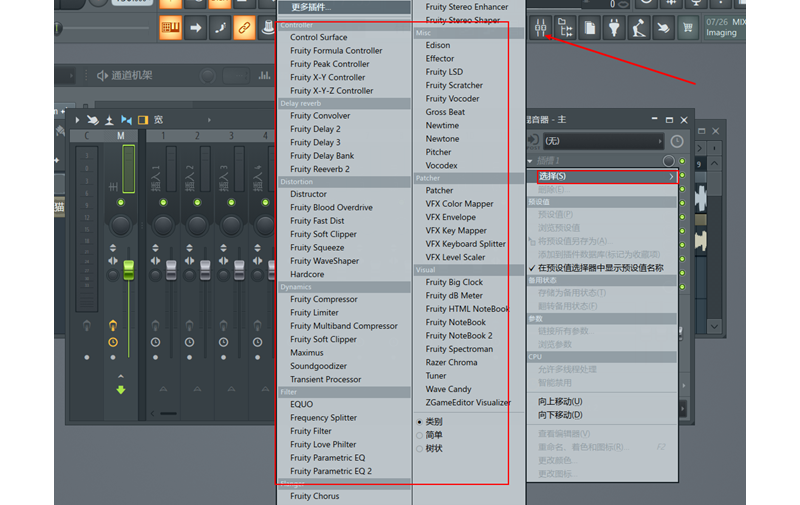Select the M master track header
Image resolution: width=800 pixels, height=505 pixels.
click(x=121, y=136)
